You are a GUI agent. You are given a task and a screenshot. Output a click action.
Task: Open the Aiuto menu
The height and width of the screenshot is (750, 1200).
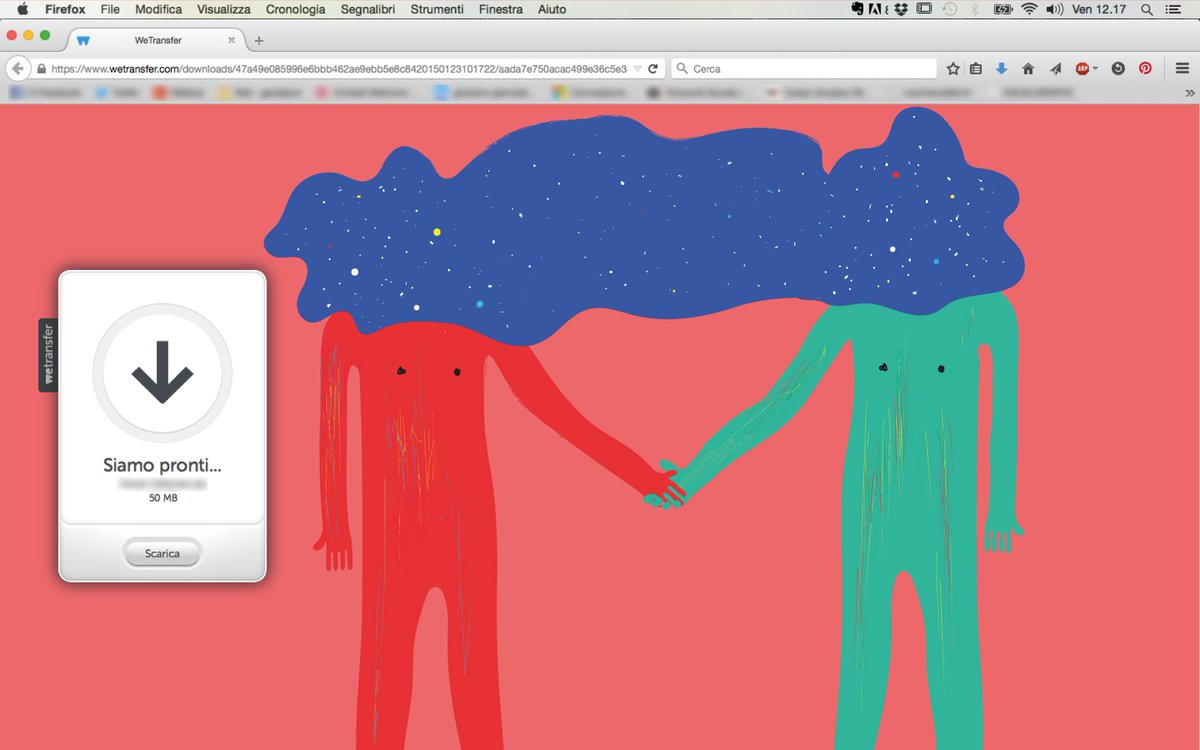(x=552, y=9)
